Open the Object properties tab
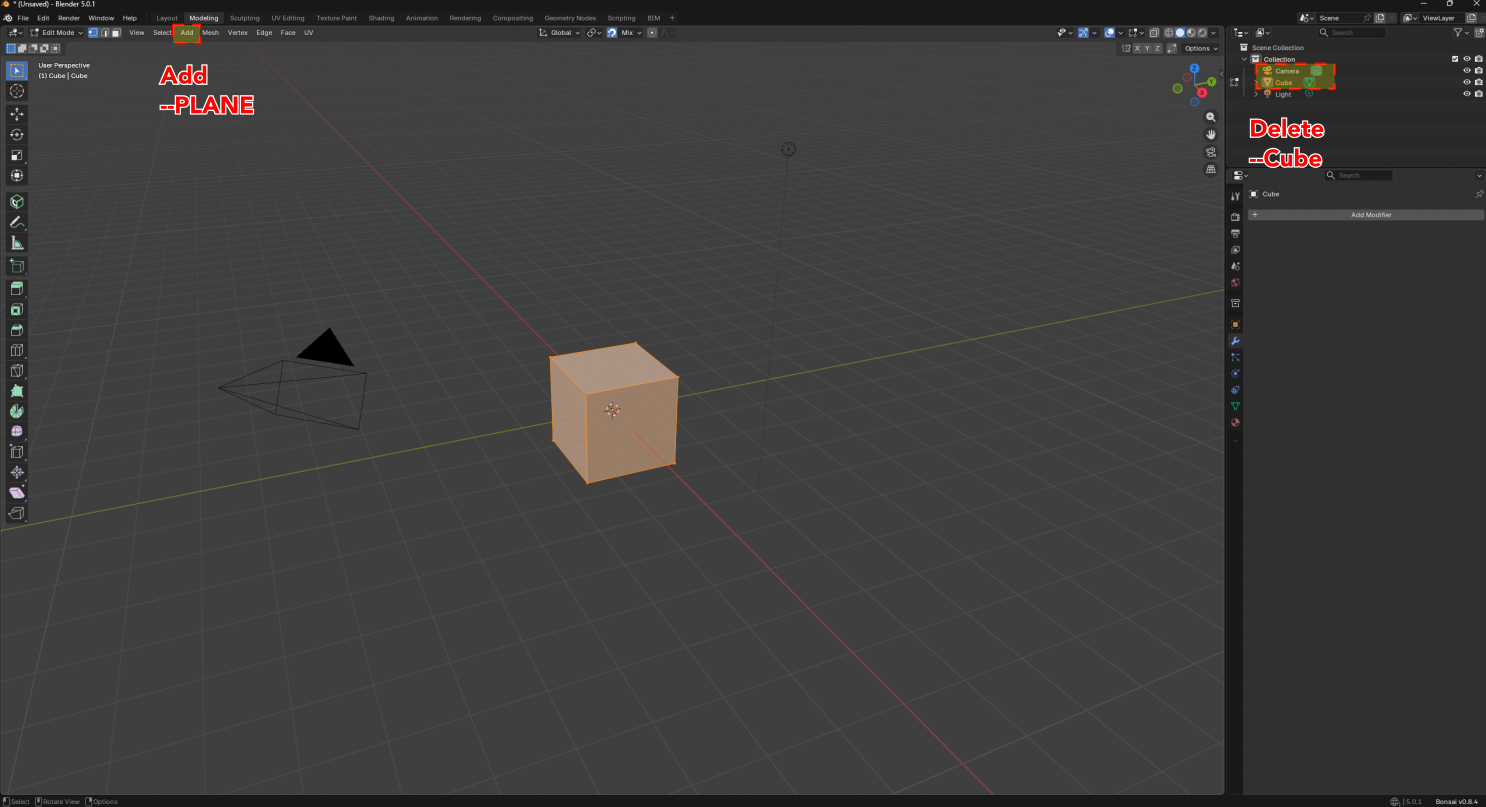Screen dimensions: 1486x807 pos(1235,325)
